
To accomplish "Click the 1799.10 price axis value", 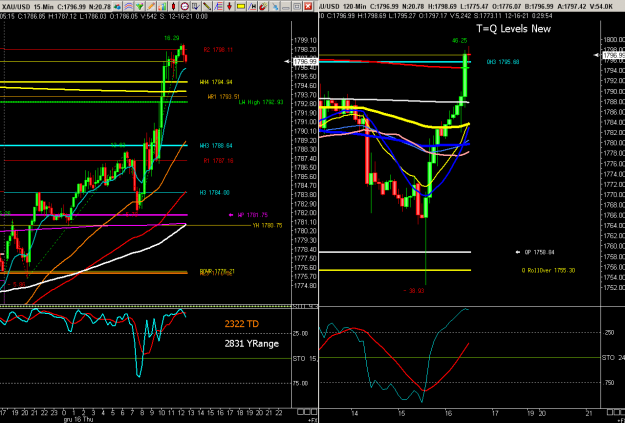I will tap(305, 40).
